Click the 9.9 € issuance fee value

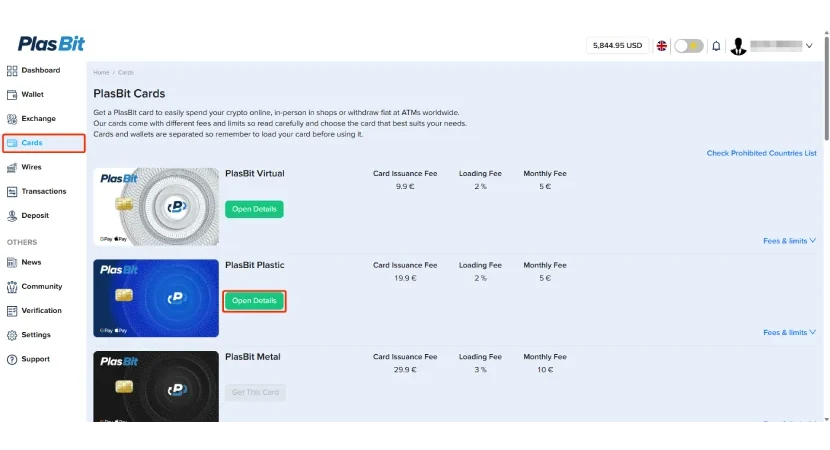click(x=405, y=187)
